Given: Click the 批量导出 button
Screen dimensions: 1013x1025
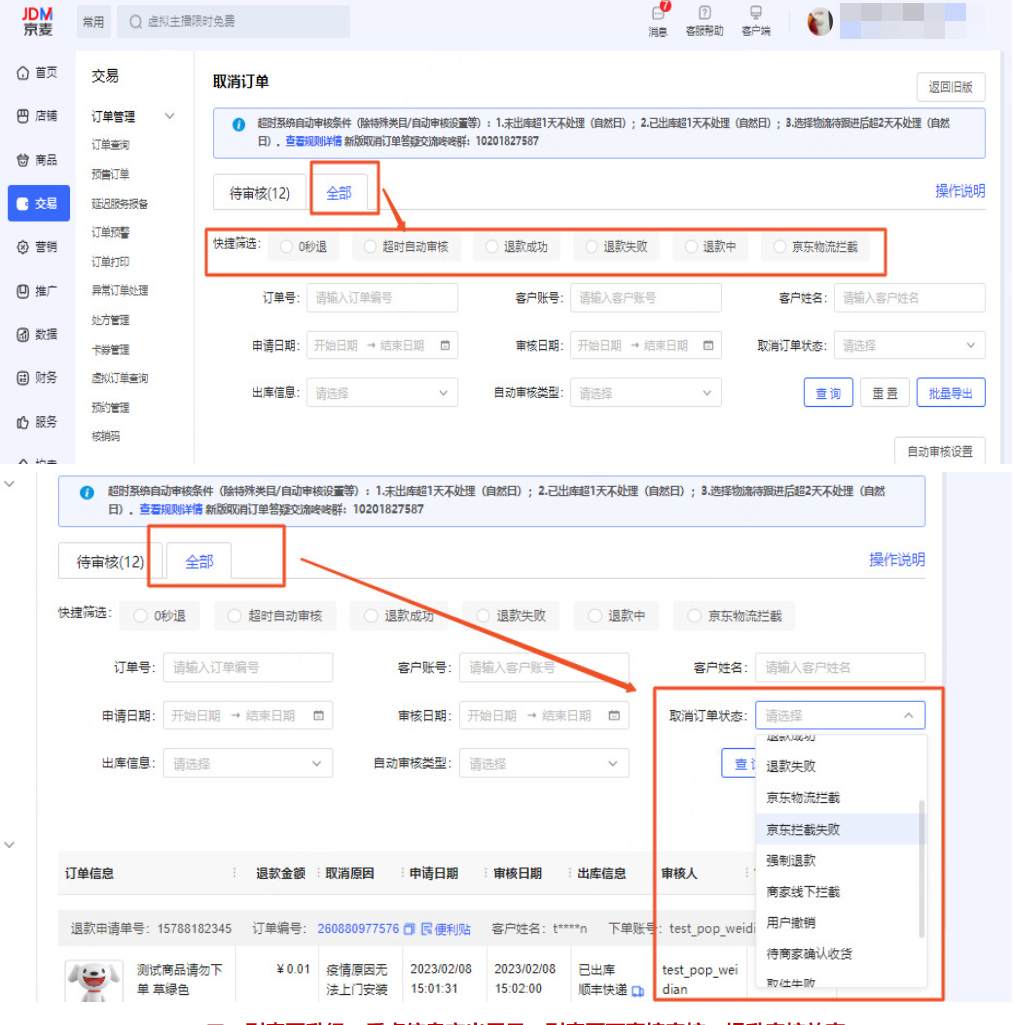Looking at the screenshot, I should (950, 392).
